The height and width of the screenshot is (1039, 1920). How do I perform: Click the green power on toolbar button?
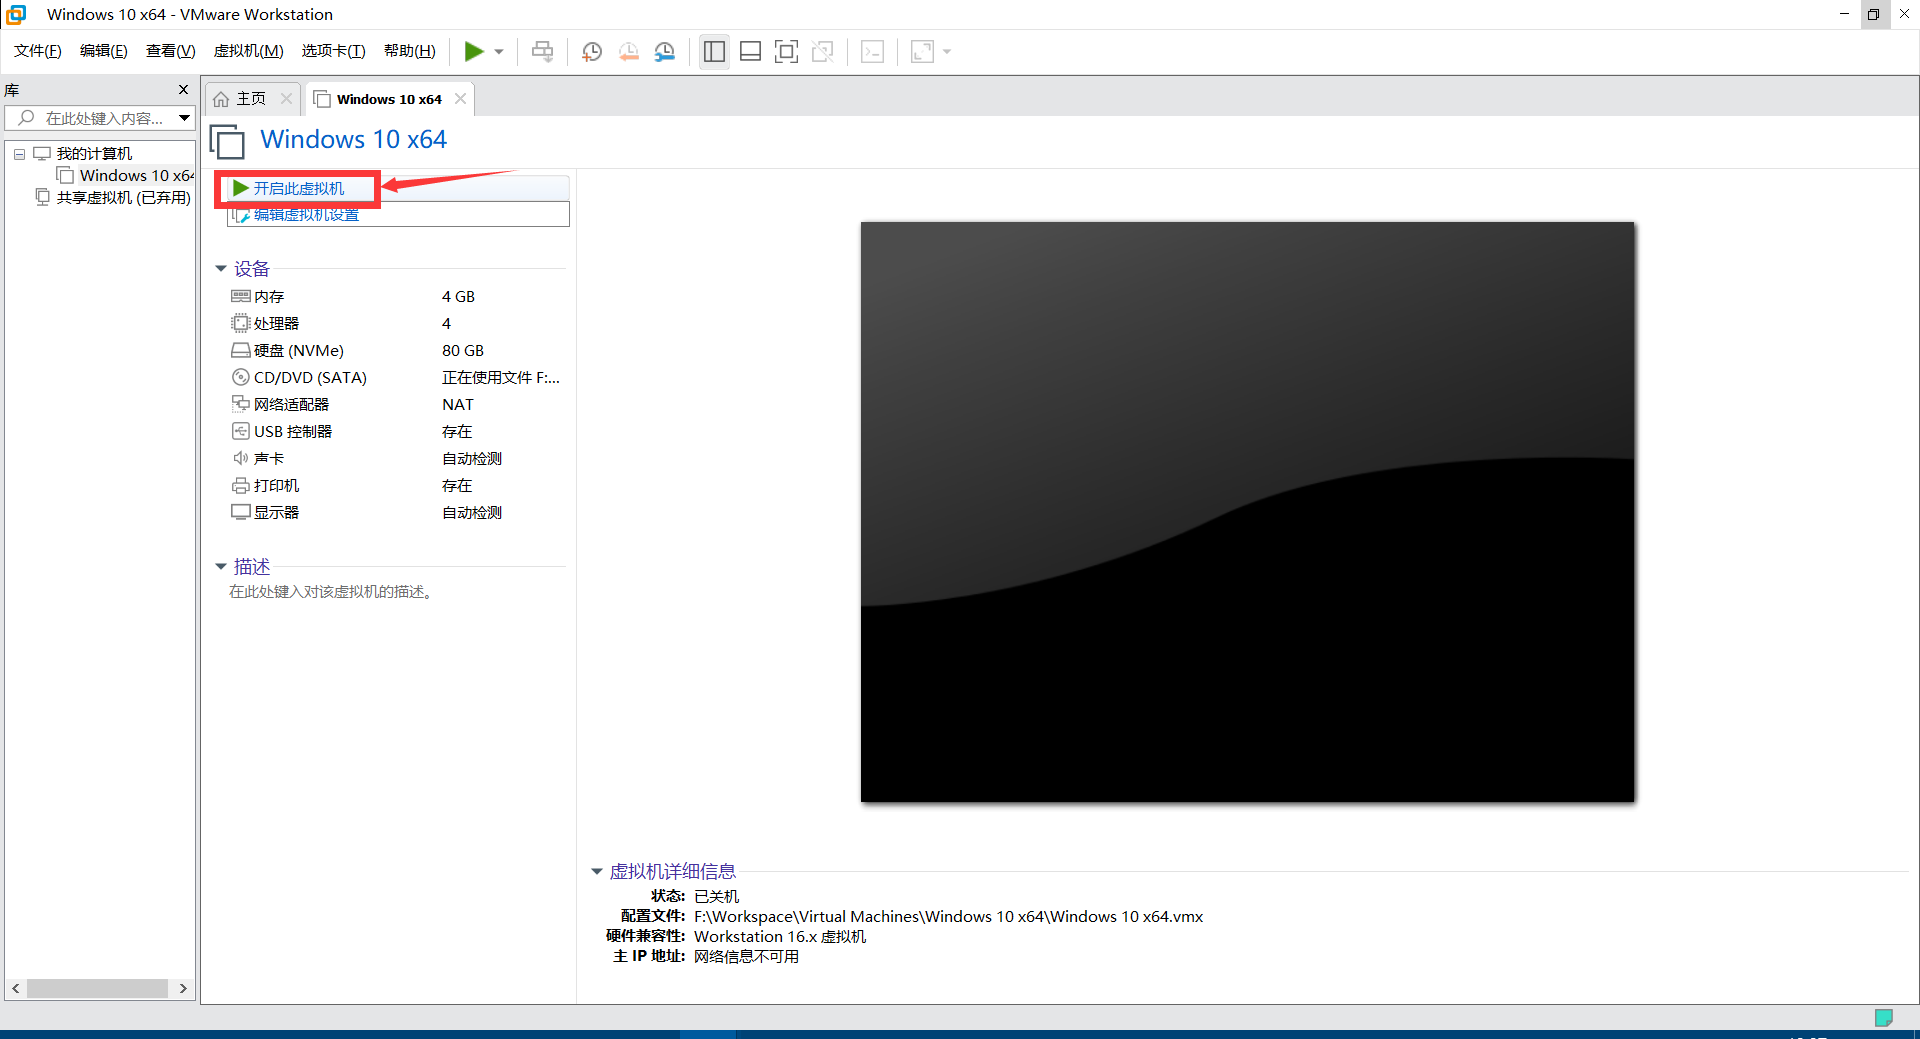(x=474, y=51)
